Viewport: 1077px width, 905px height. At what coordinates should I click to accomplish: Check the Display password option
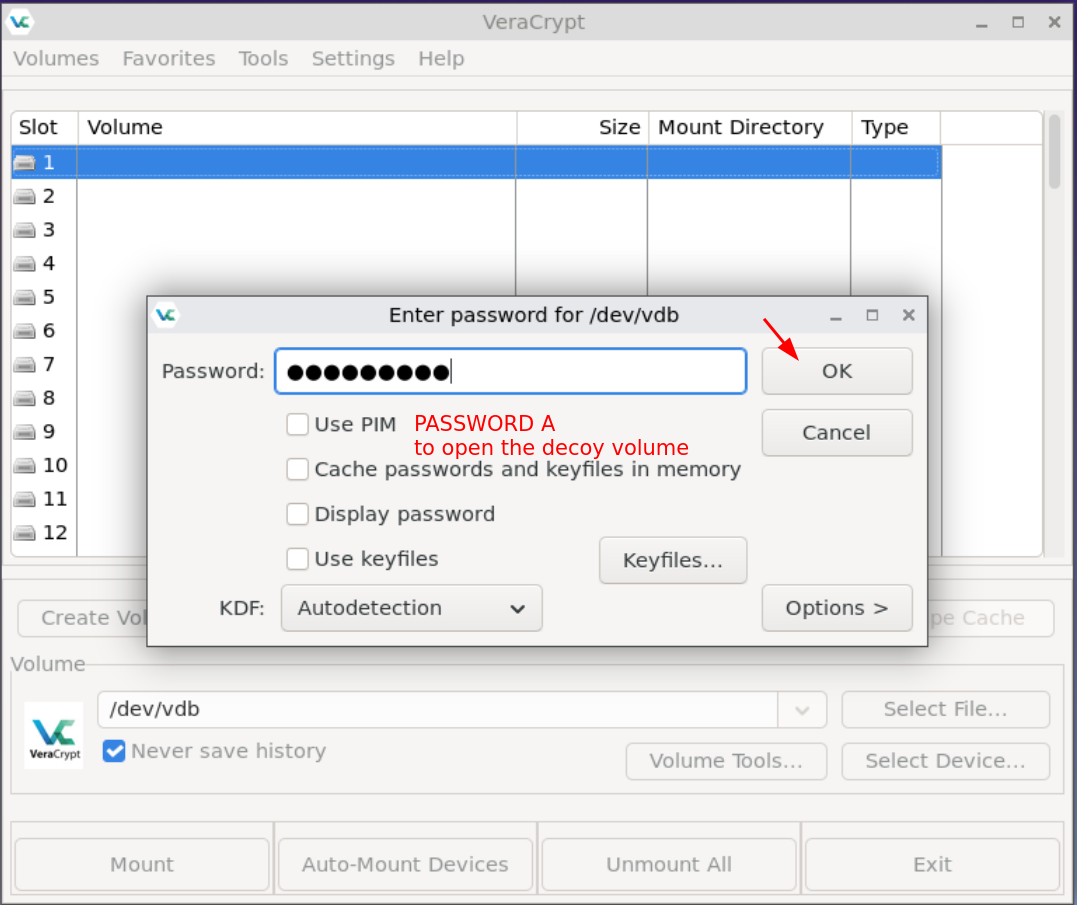coord(297,514)
